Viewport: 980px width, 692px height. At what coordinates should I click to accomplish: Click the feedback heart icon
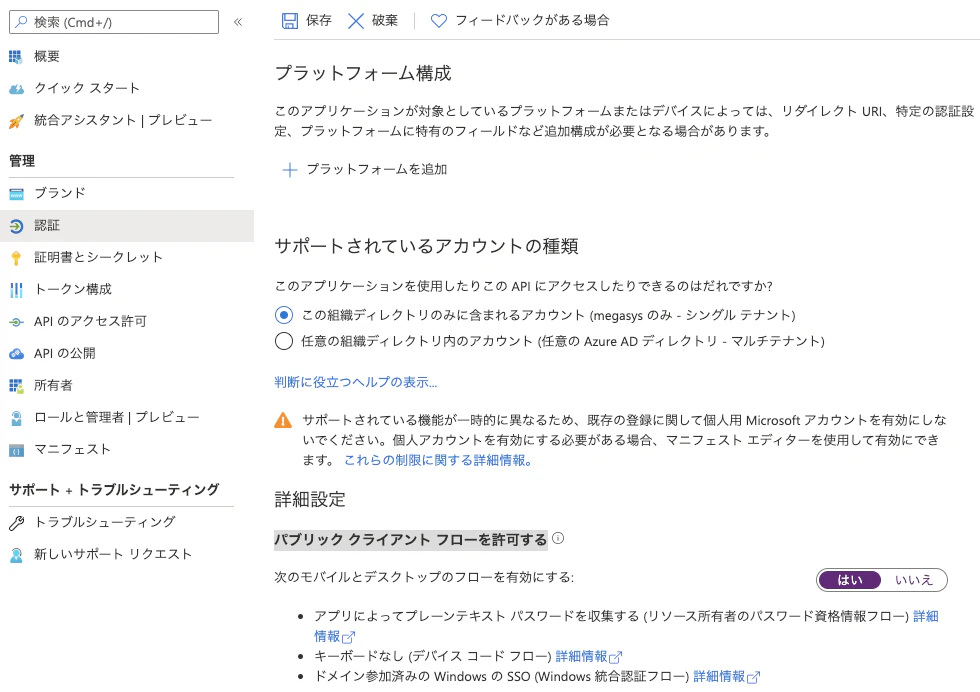coord(439,21)
